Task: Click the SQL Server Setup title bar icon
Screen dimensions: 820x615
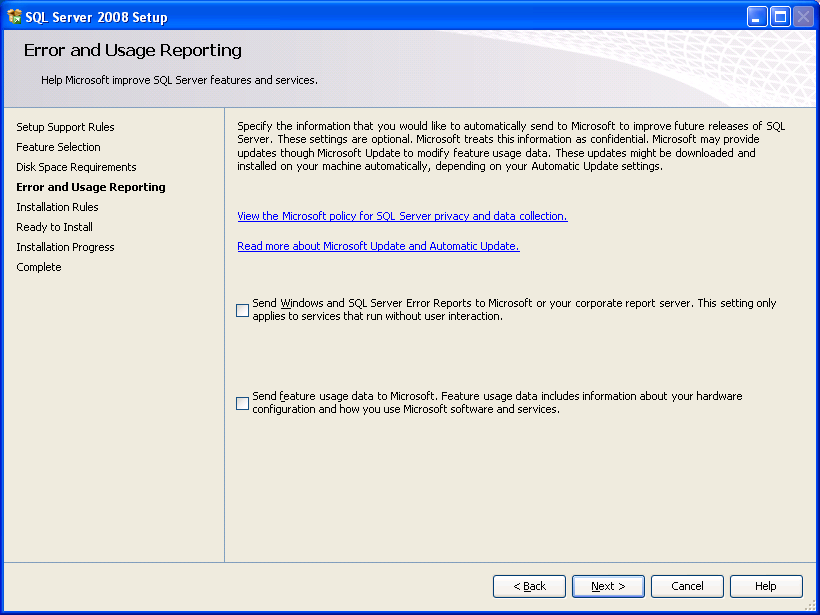Action: [14, 17]
